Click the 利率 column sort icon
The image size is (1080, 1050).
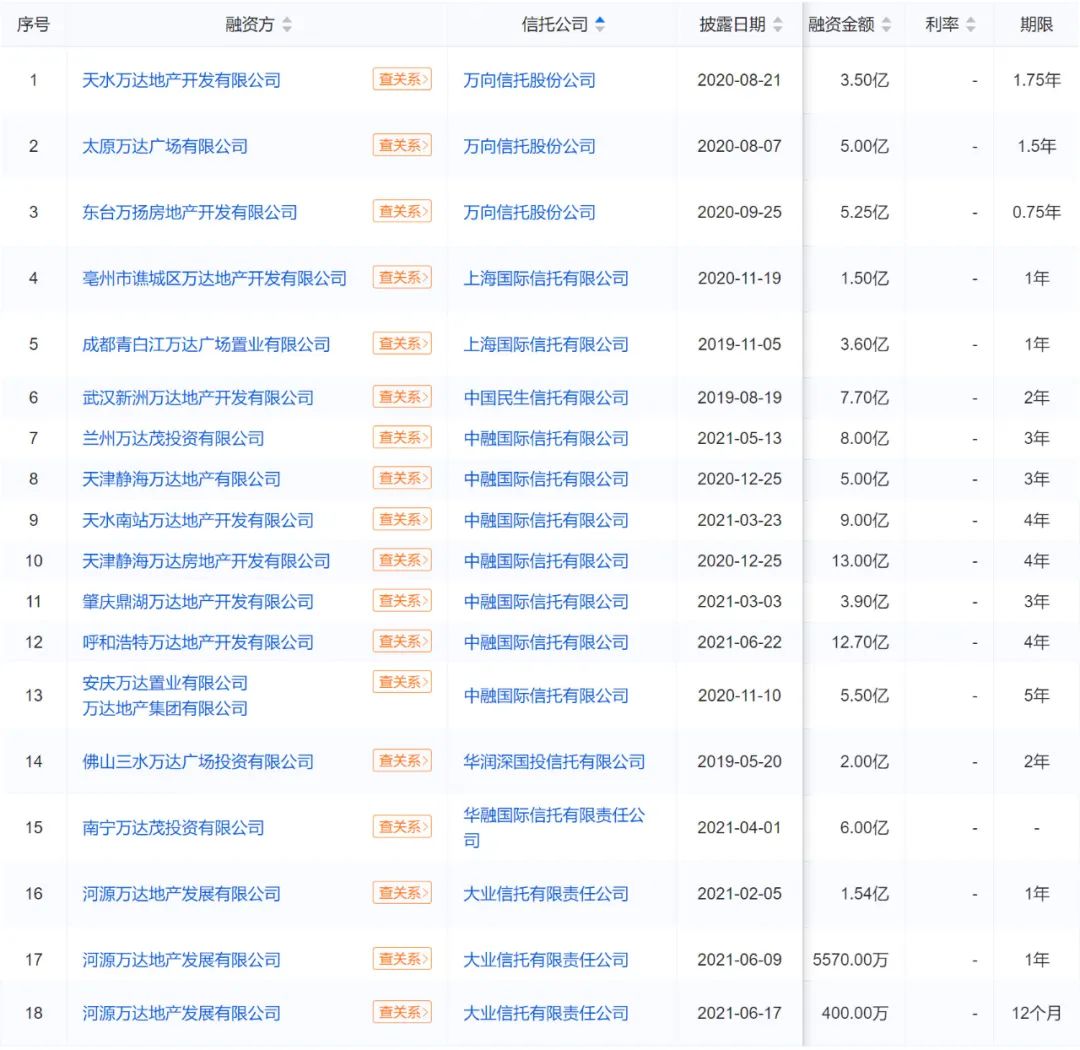click(971, 25)
